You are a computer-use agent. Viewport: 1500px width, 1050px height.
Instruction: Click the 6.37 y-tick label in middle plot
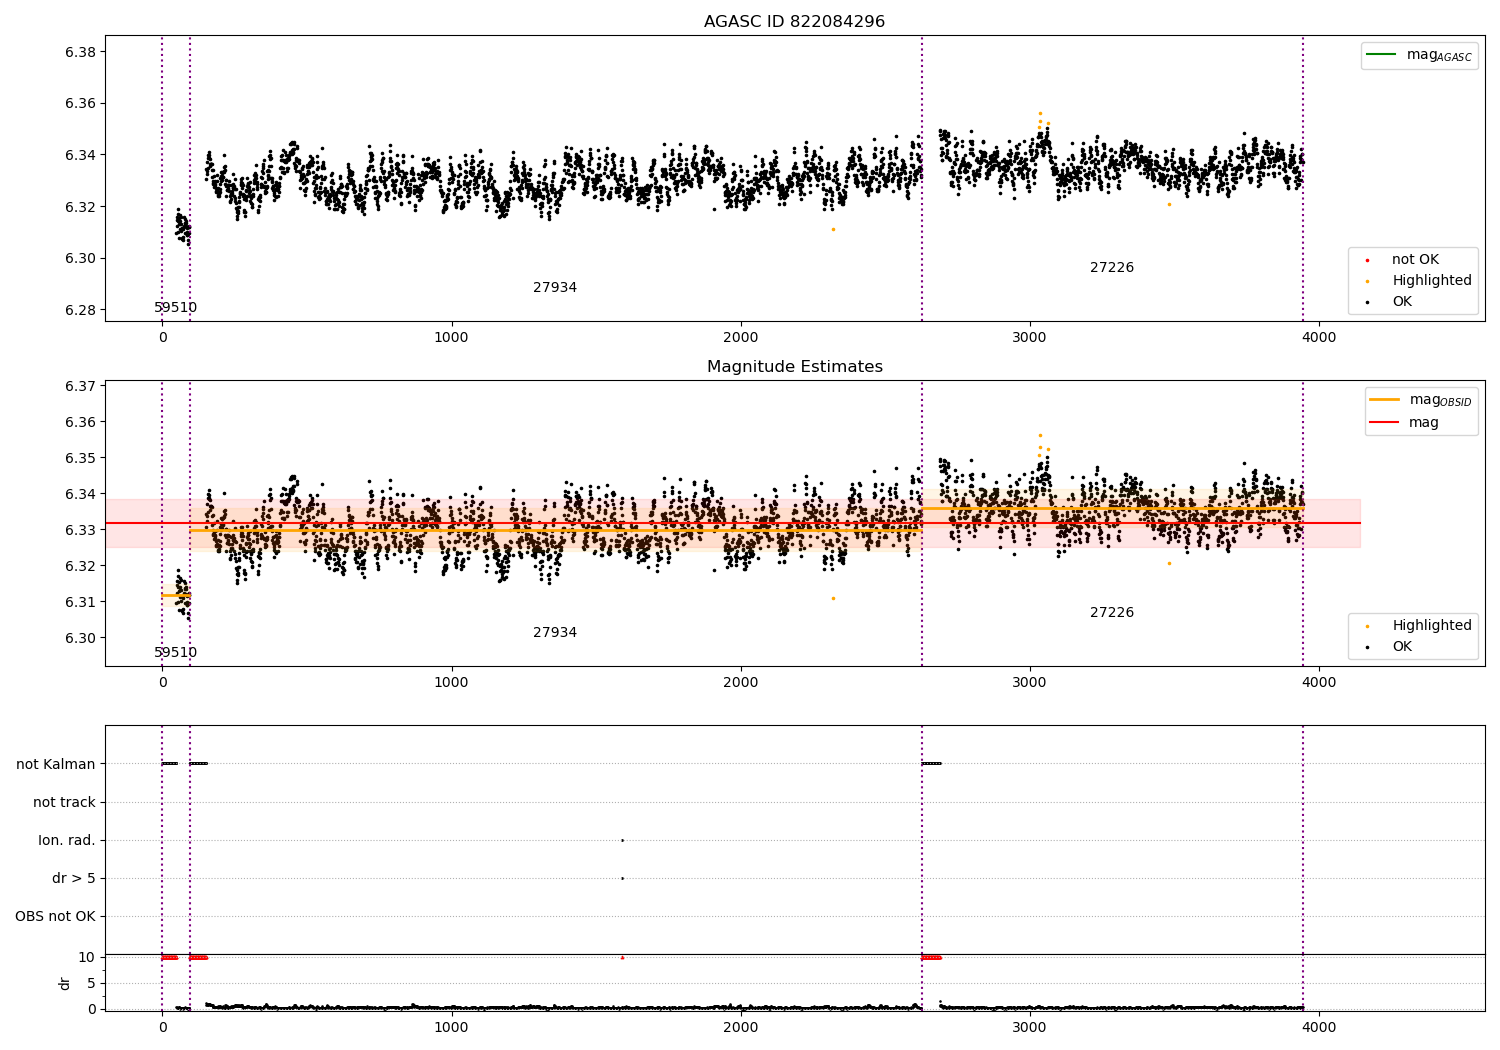[80, 386]
